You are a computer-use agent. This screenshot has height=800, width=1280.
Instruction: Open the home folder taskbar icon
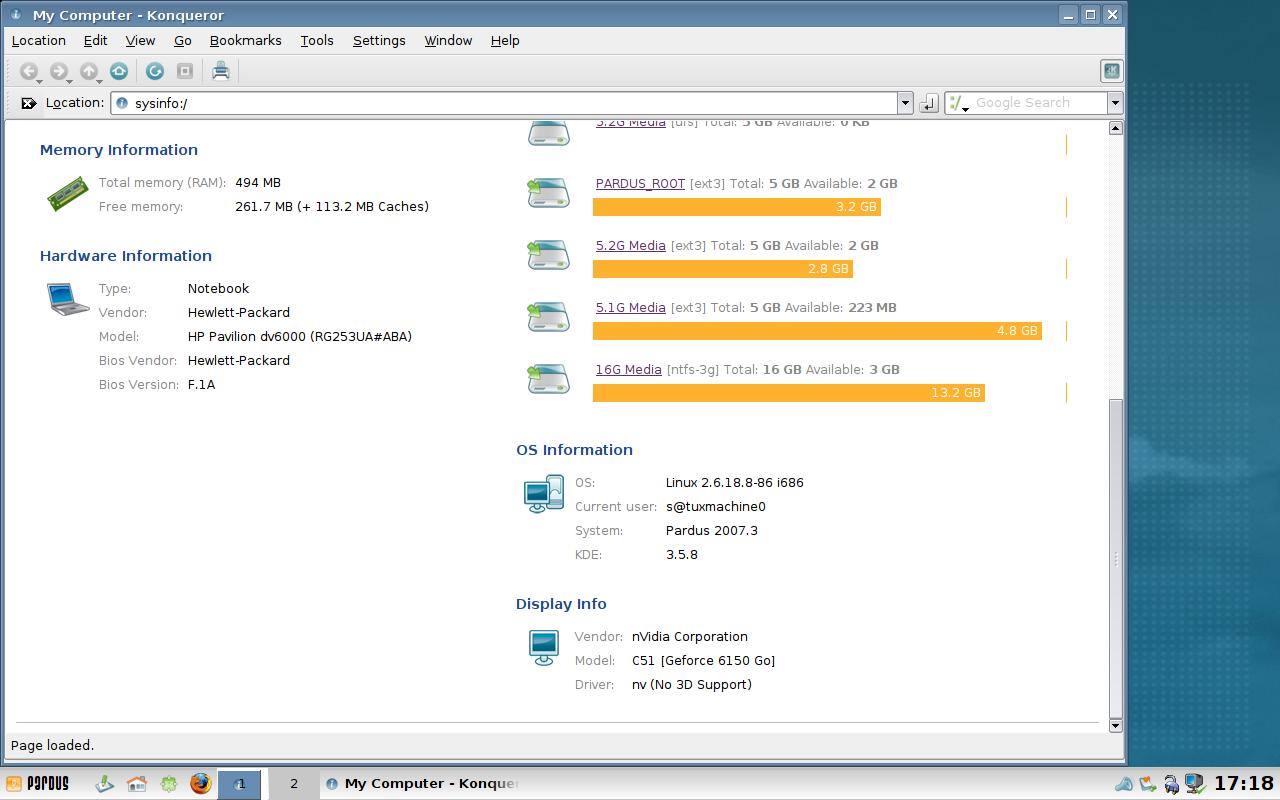point(137,784)
